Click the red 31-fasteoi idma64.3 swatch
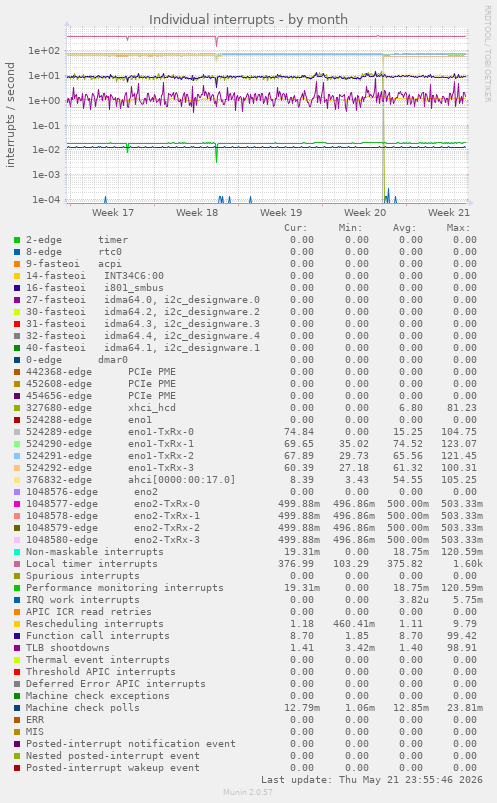Image resolution: width=497 pixels, height=803 pixels. click(x=17, y=324)
